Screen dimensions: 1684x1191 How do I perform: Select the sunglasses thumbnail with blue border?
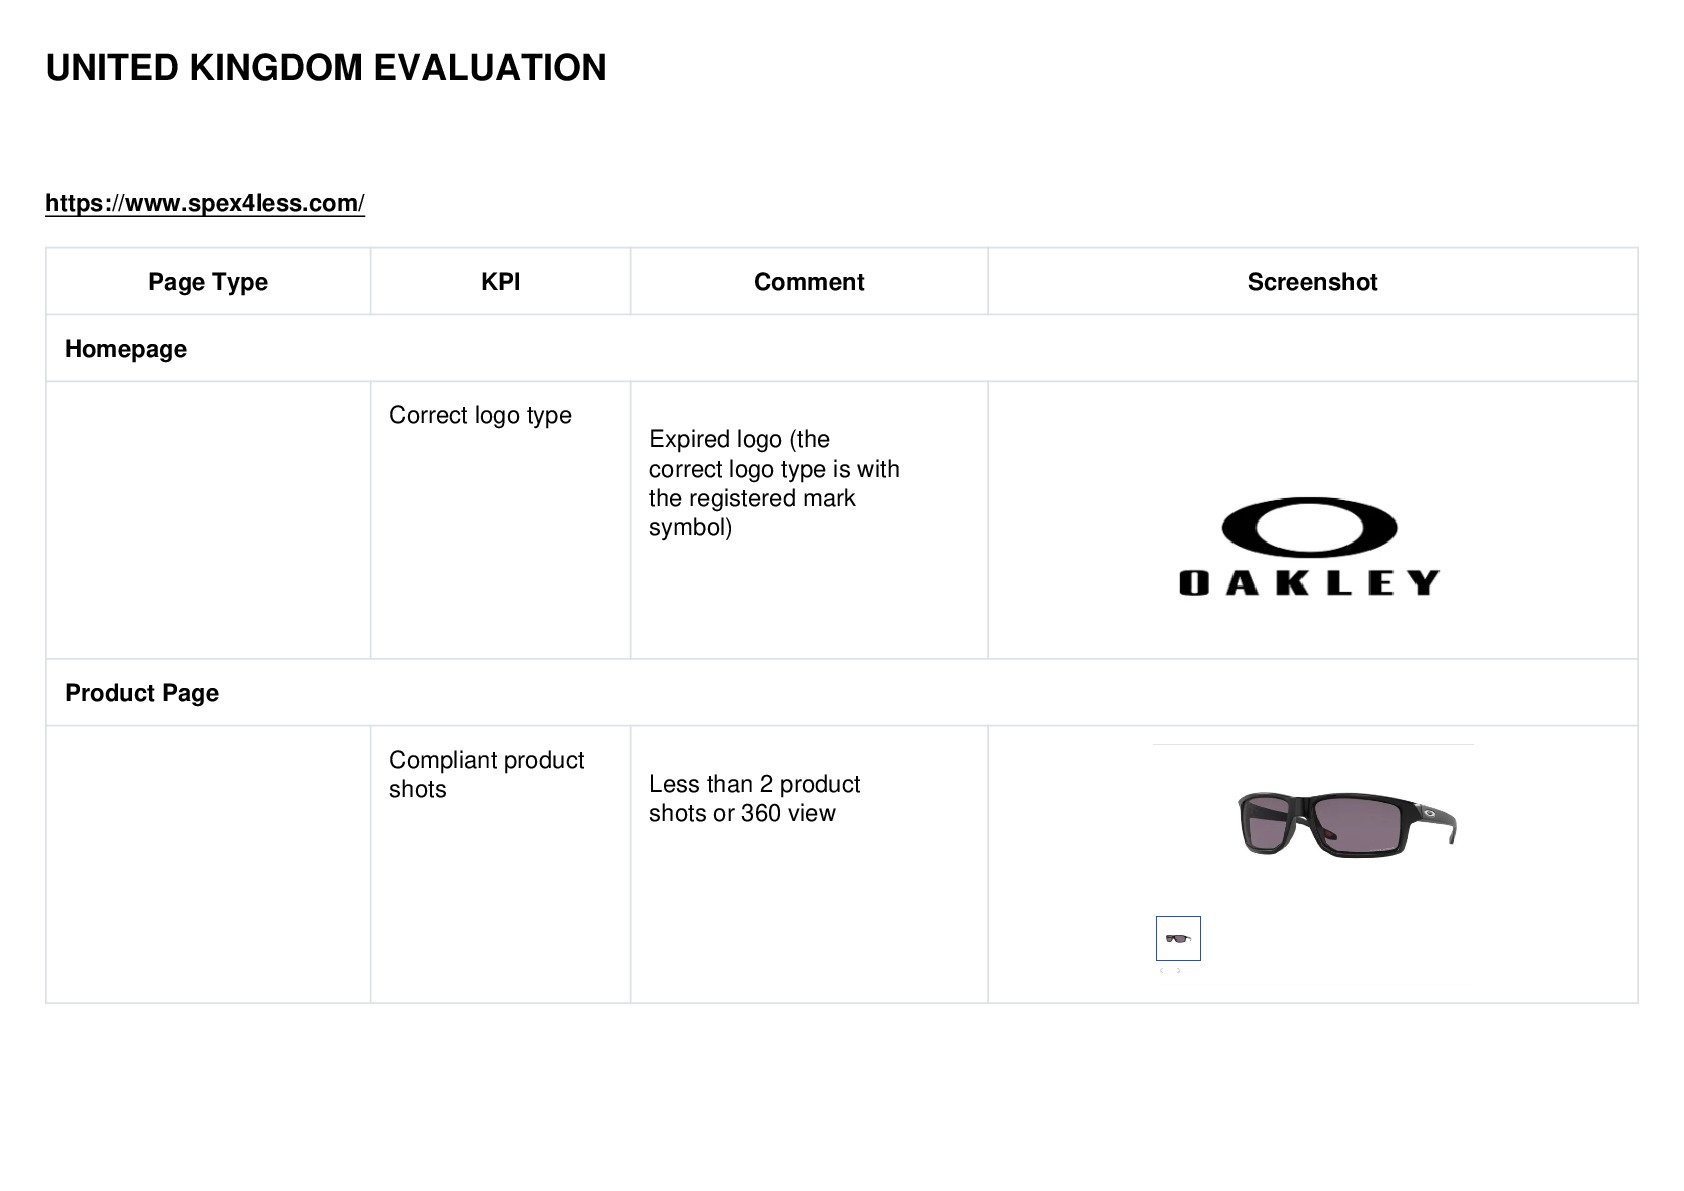[x=1178, y=938]
